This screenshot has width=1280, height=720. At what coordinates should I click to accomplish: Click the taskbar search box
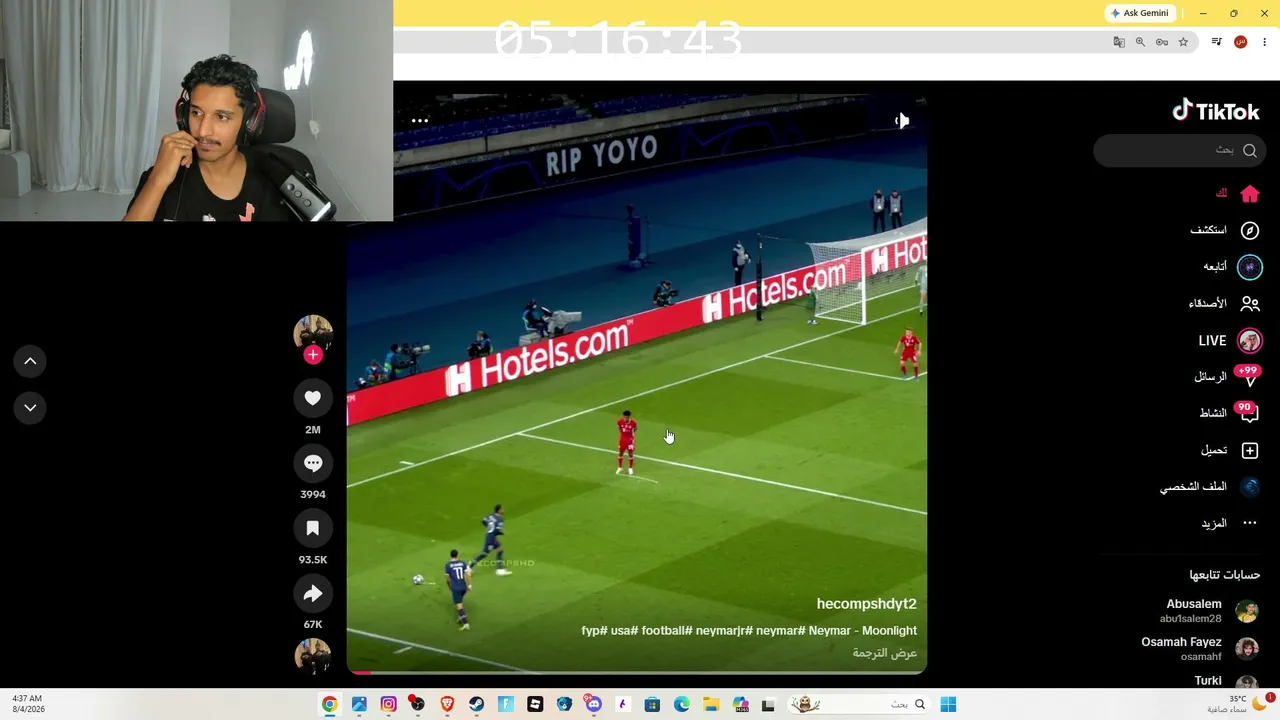click(858, 705)
